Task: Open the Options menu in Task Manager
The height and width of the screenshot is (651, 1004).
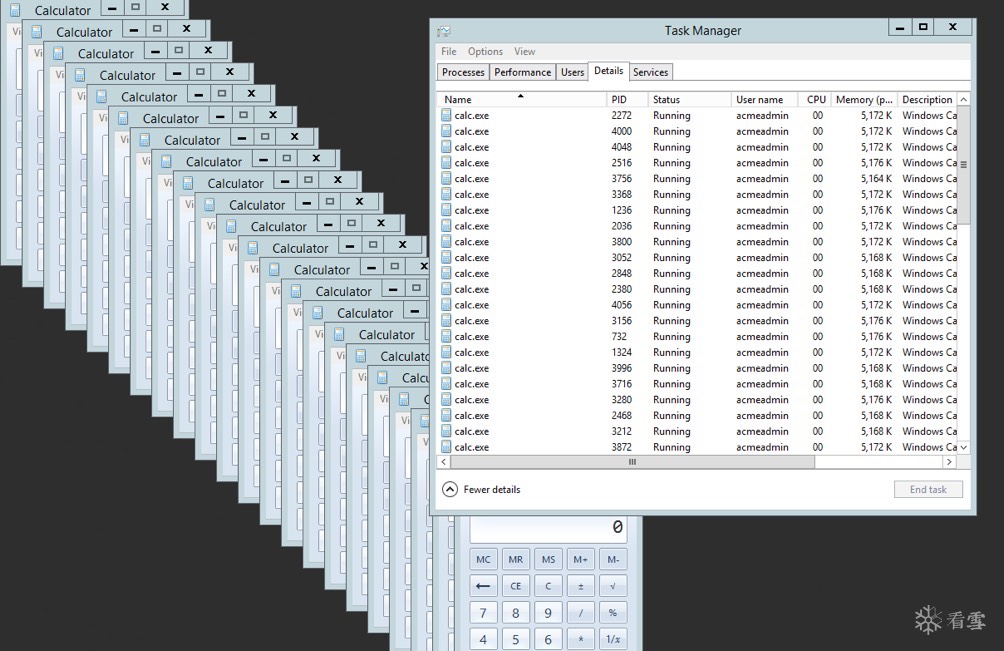Action: tap(485, 51)
